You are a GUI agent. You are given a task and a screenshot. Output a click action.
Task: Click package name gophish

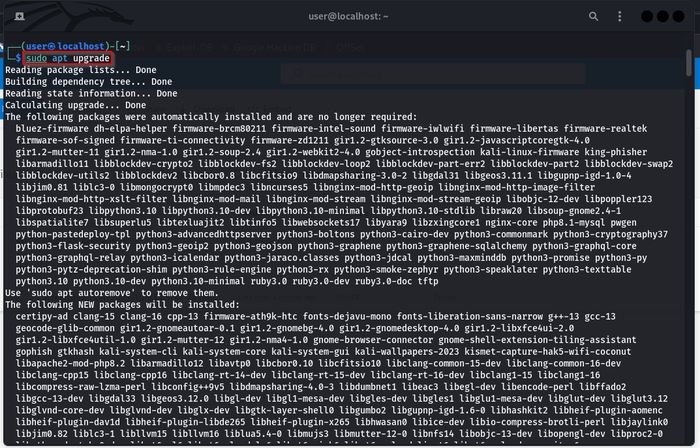click(33, 352)
